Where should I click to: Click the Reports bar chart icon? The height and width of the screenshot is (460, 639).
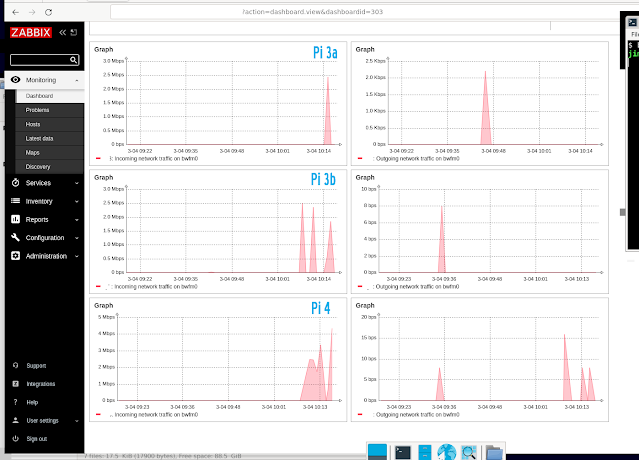15,219
